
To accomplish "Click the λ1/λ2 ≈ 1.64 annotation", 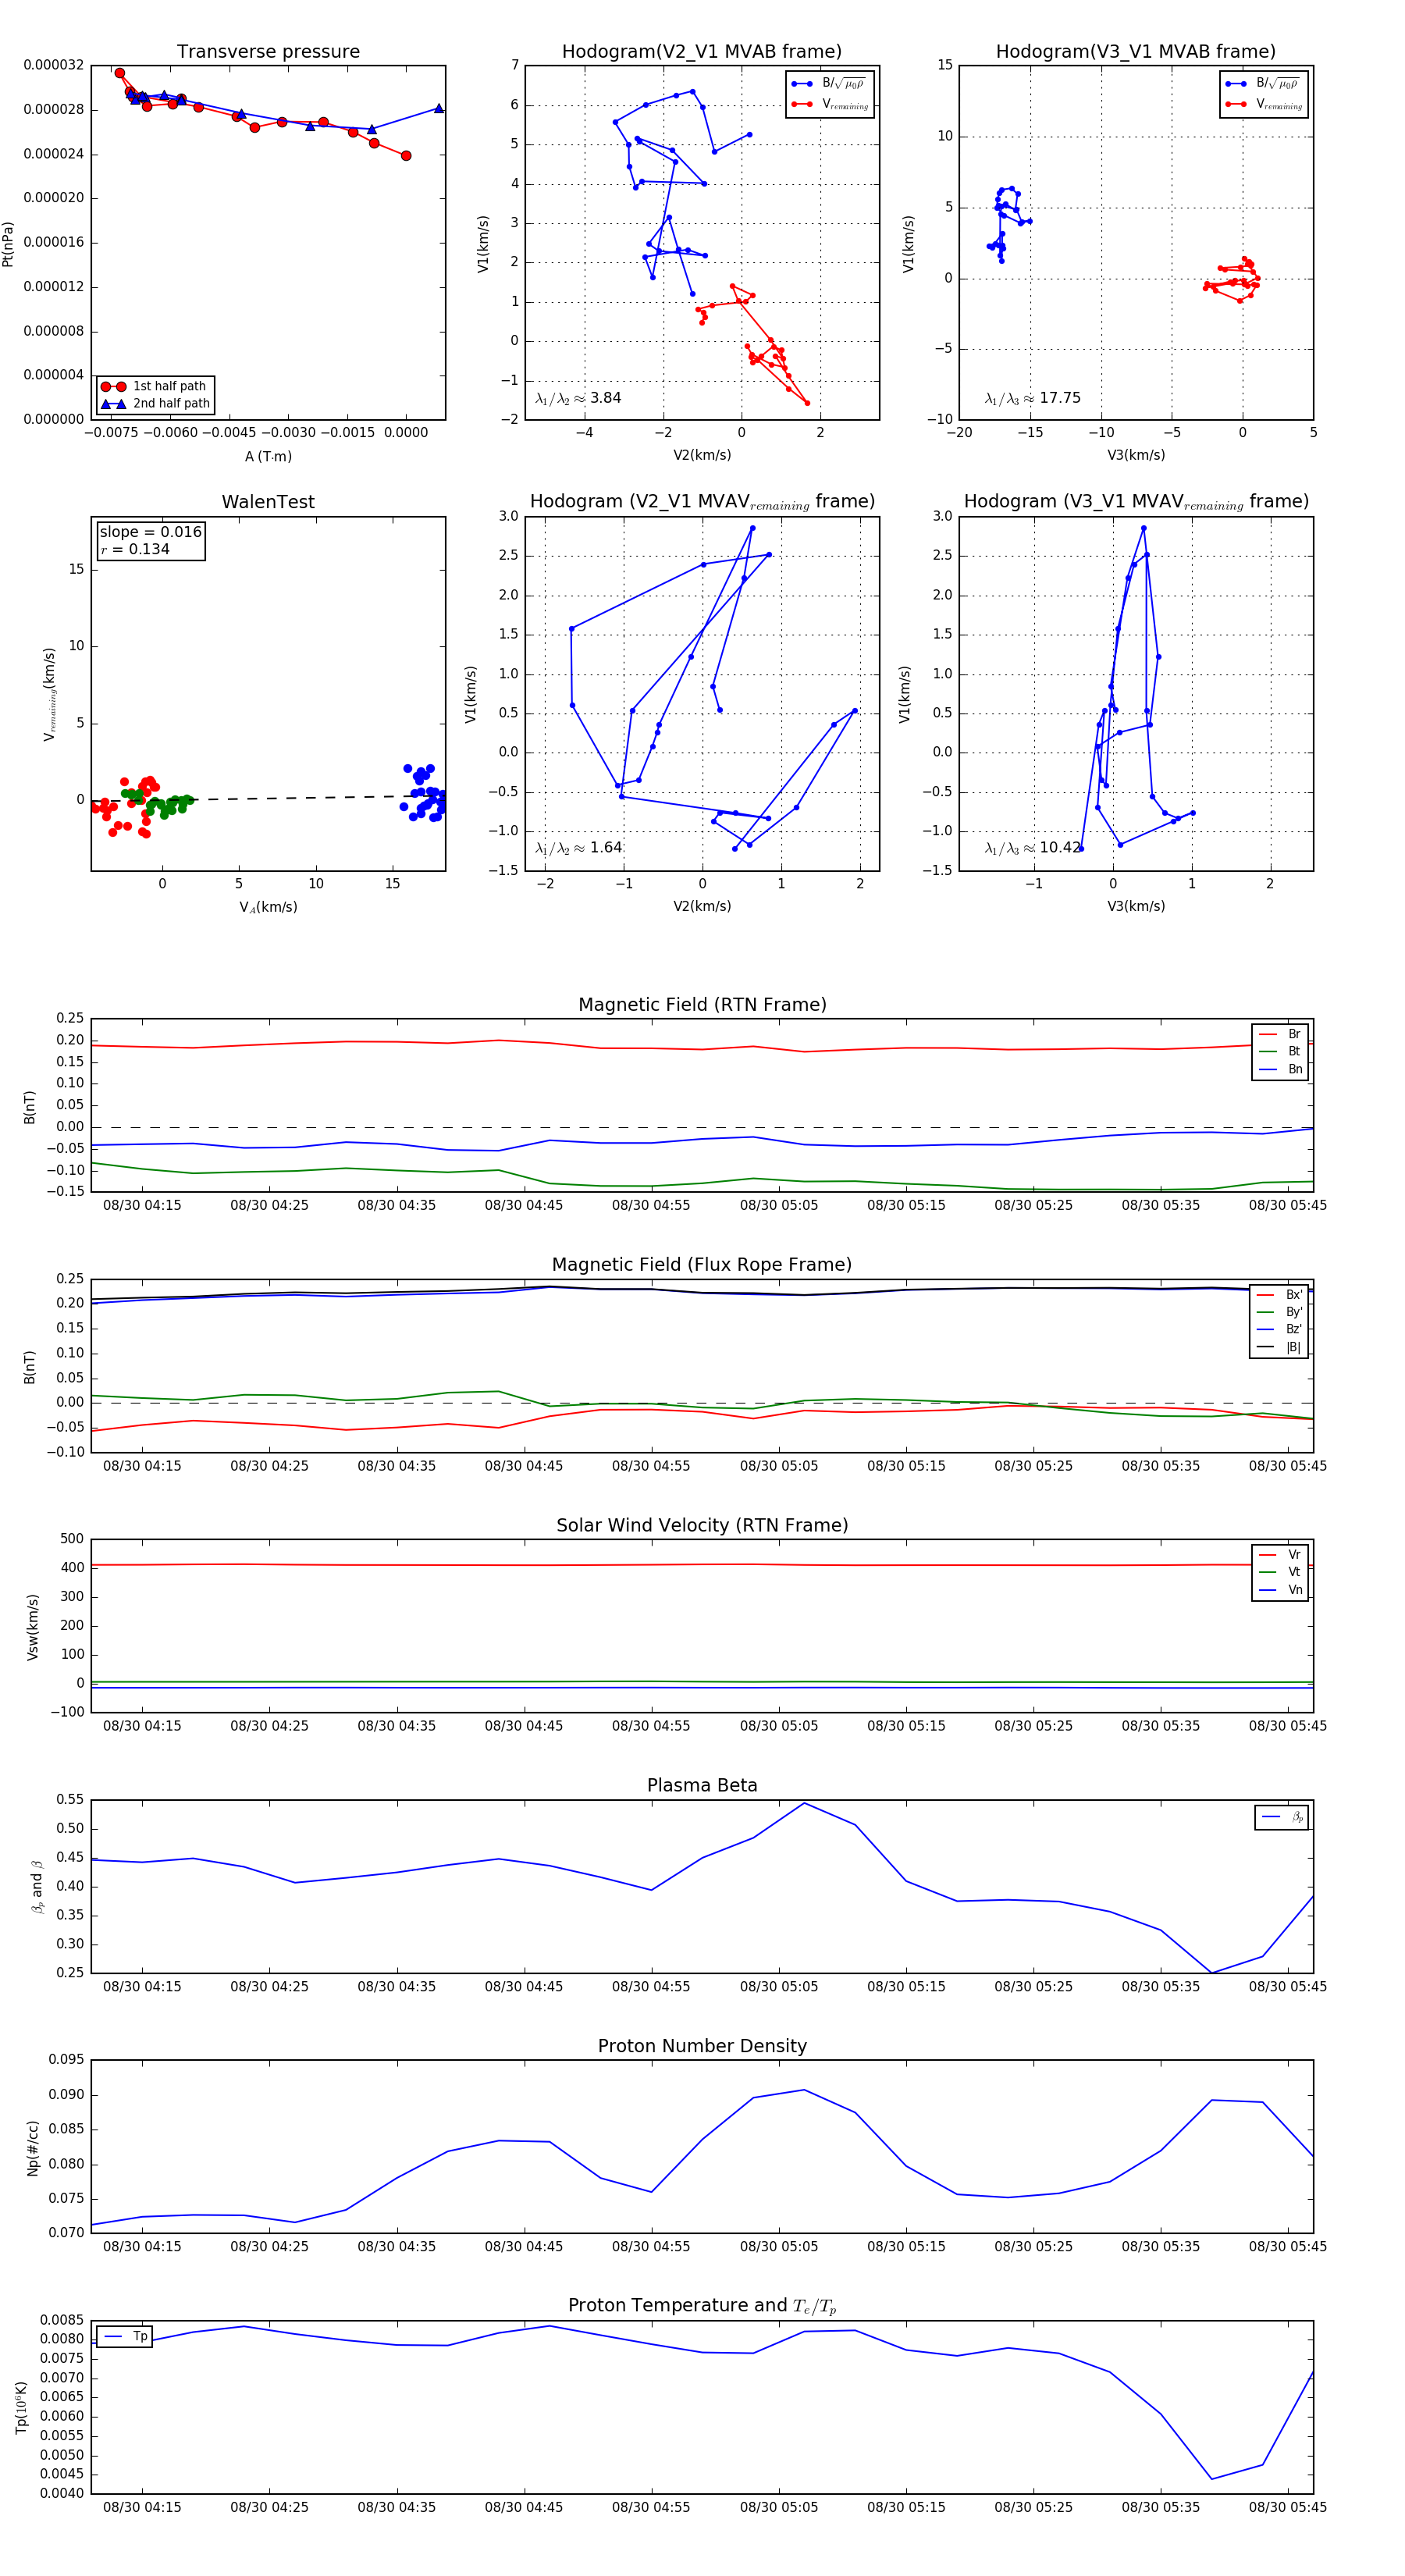I will (x=578, y=848).
